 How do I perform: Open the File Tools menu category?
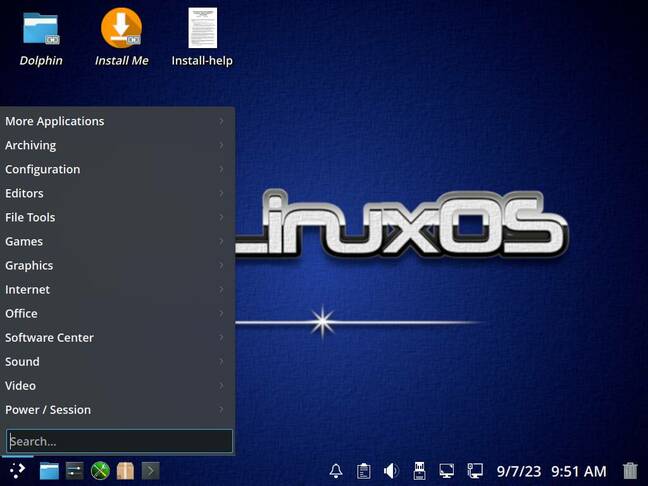[x=117, y=217]
